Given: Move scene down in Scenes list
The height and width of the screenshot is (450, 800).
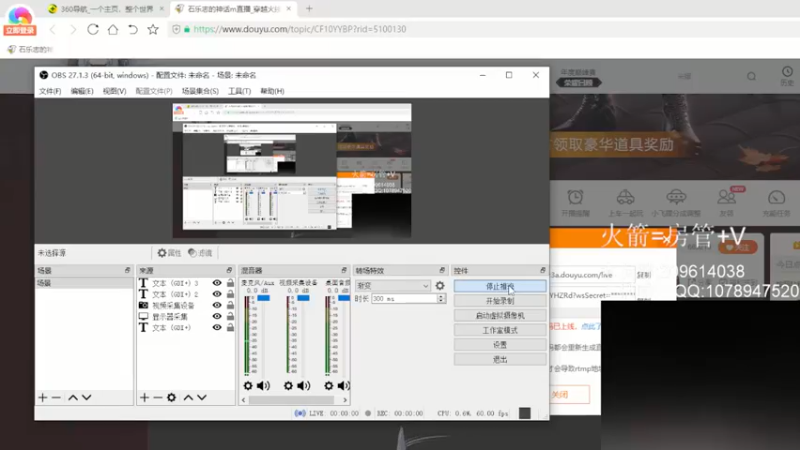Looking at the screenshot, I should tap(87, 397).
